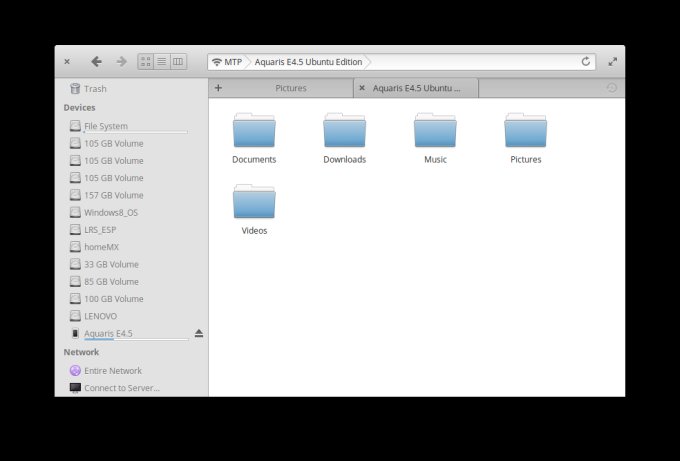
Task: Click the Trash bin icon
Action: click(x=75, y=88)
